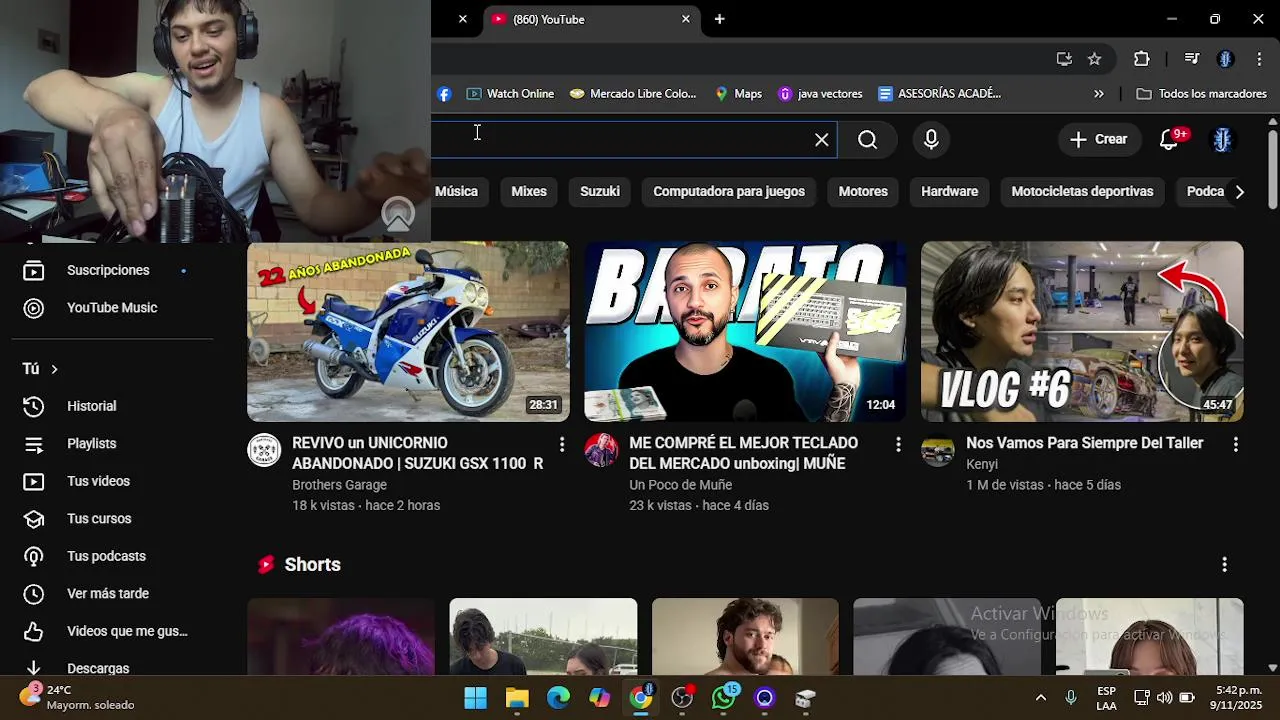Viewport: 1280px width, 720px height.
Task: Open Chrome three-dot menu
Action: pyautogui.click(x=1259, y=59)
